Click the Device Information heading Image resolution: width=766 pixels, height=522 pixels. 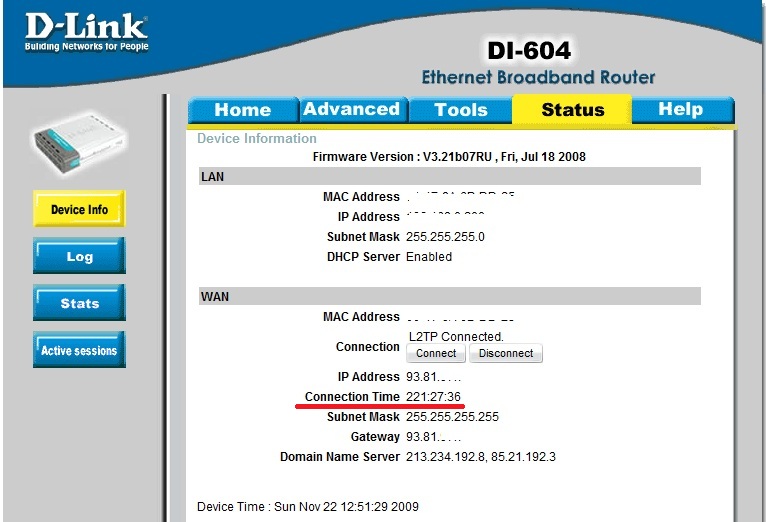click(256, 139)
